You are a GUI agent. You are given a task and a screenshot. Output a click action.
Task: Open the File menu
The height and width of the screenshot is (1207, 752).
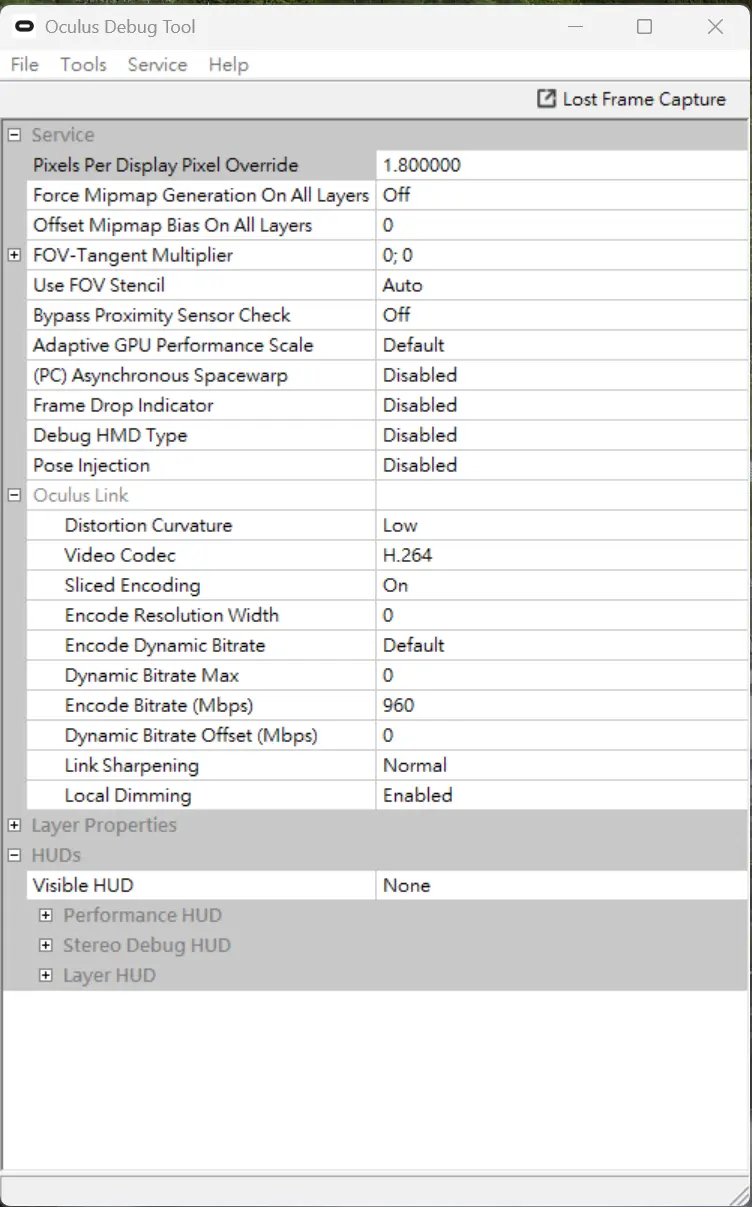[24, 64]
